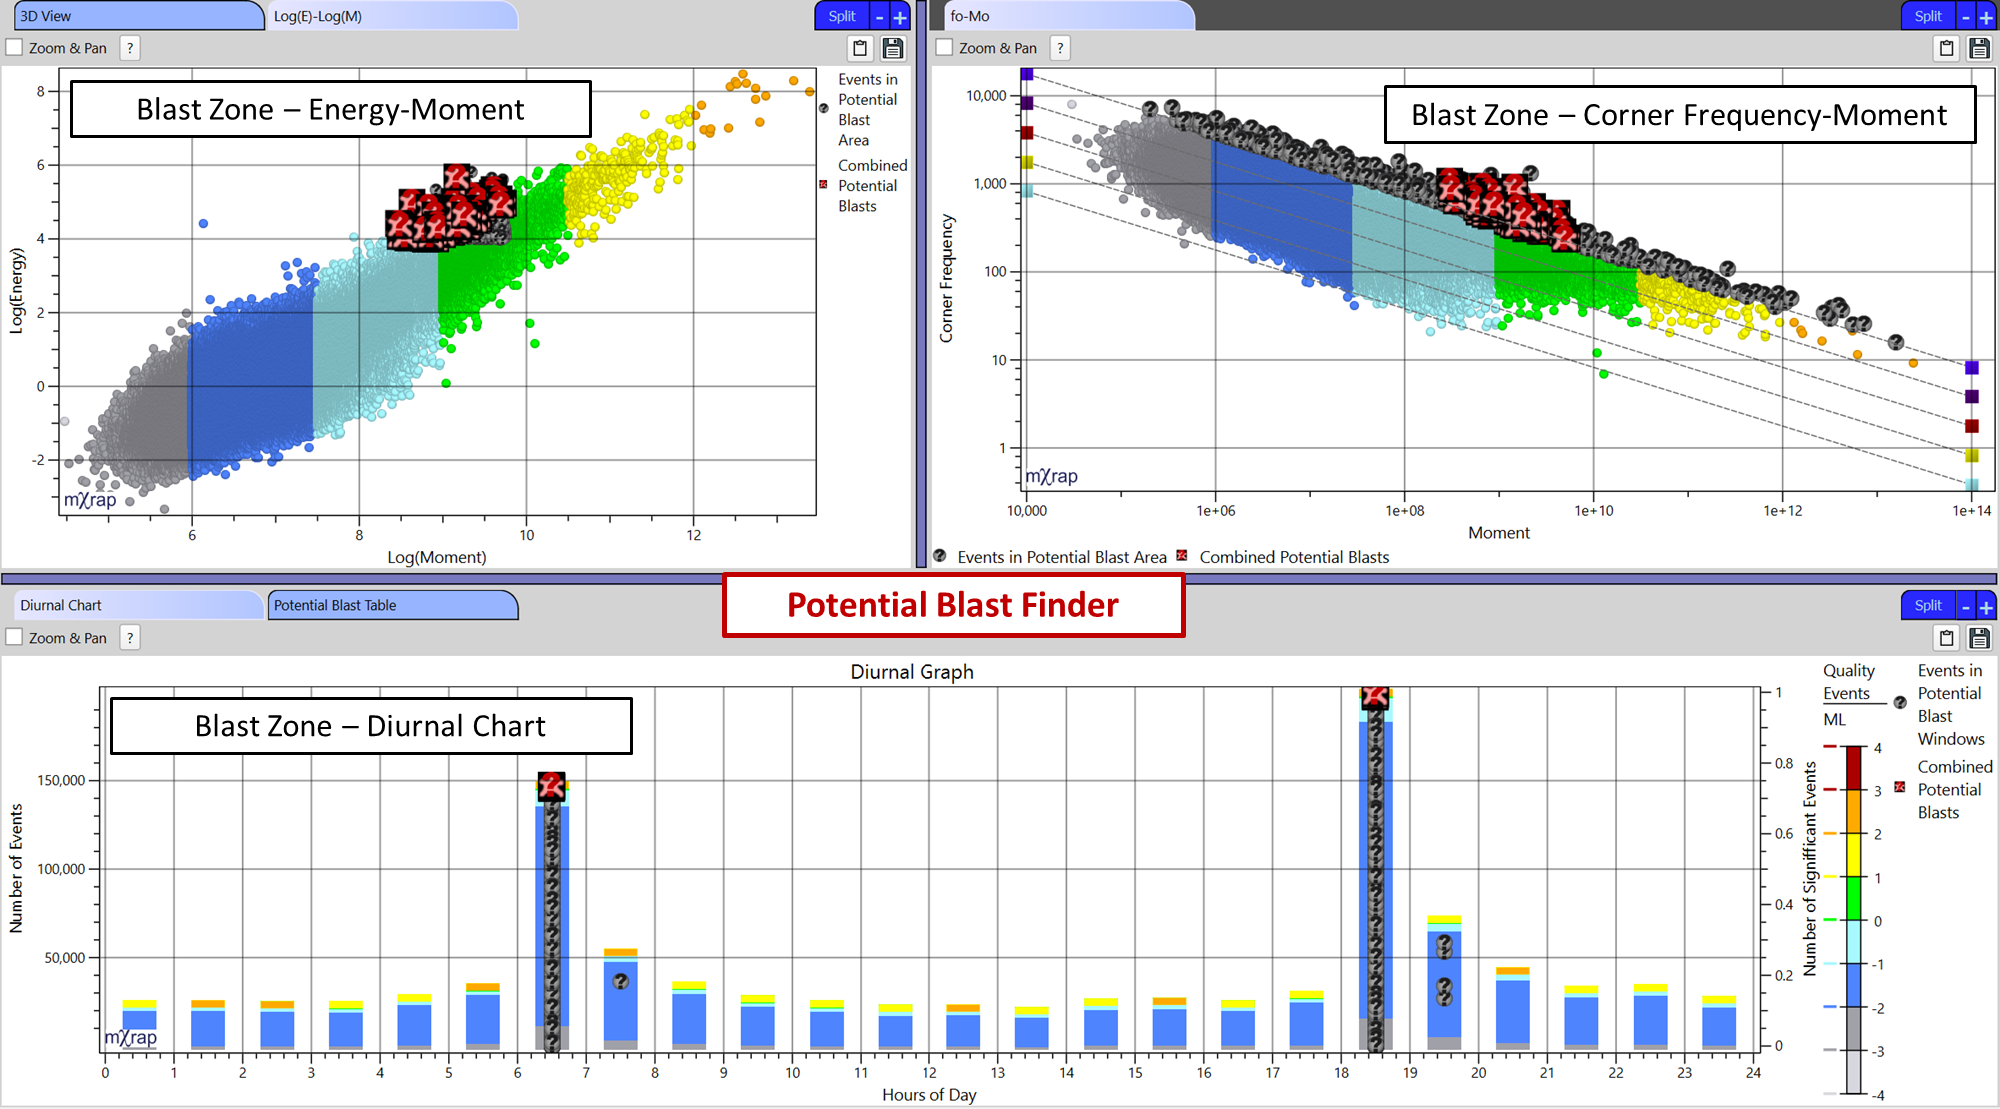Open the Potential Blast Table tab
2000x1109 pixels.
point(393,605)
